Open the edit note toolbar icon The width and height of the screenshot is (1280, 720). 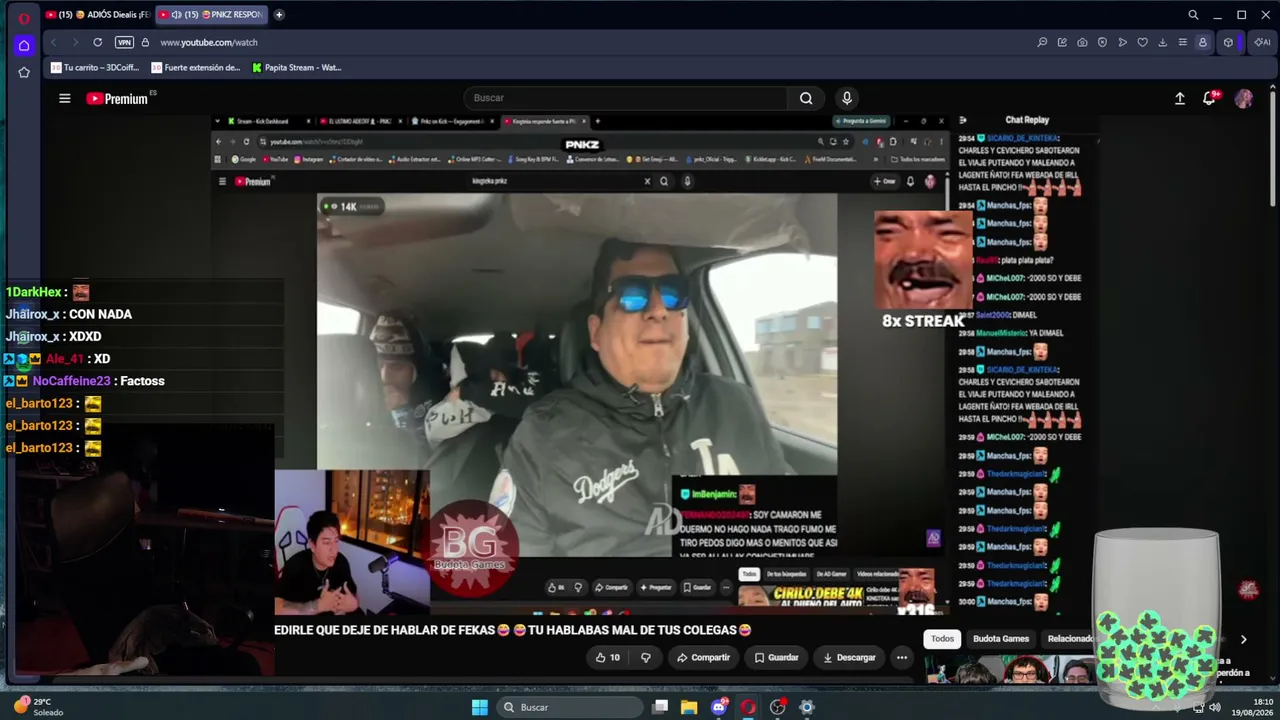pos(1062,42)
